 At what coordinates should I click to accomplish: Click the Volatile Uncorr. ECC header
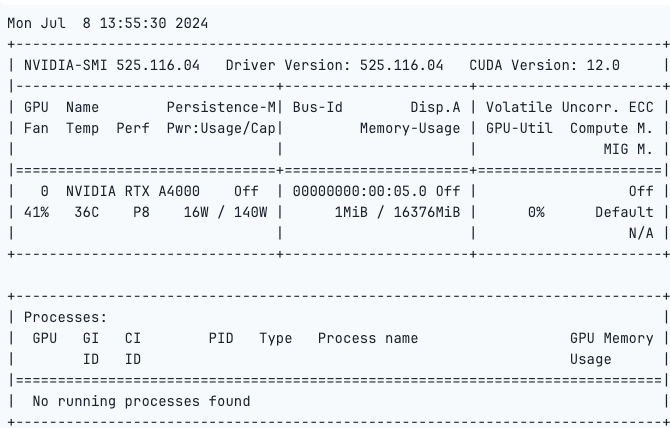click(x=570, y=107)
